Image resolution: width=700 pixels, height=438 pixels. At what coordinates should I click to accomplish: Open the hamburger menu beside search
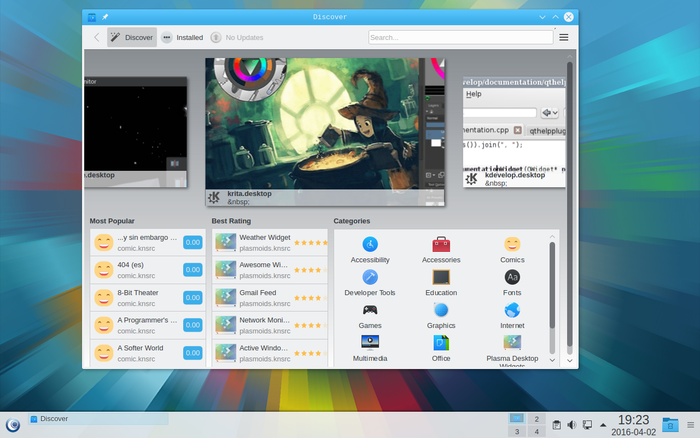tap(564, 37)
